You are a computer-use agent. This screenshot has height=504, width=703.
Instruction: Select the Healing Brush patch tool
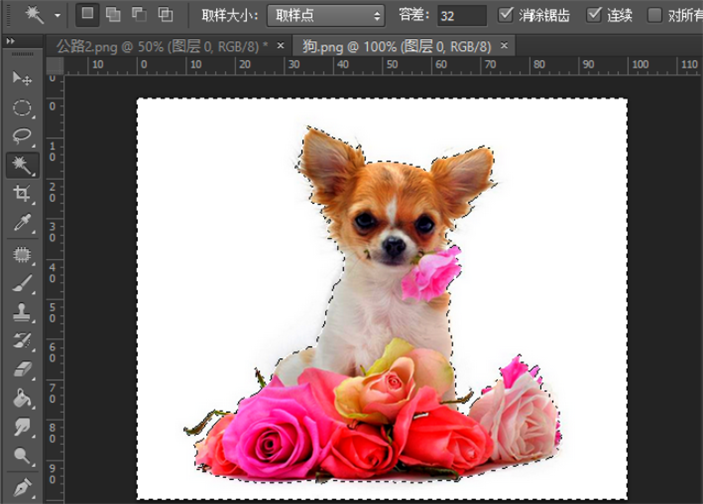[22, 255]
